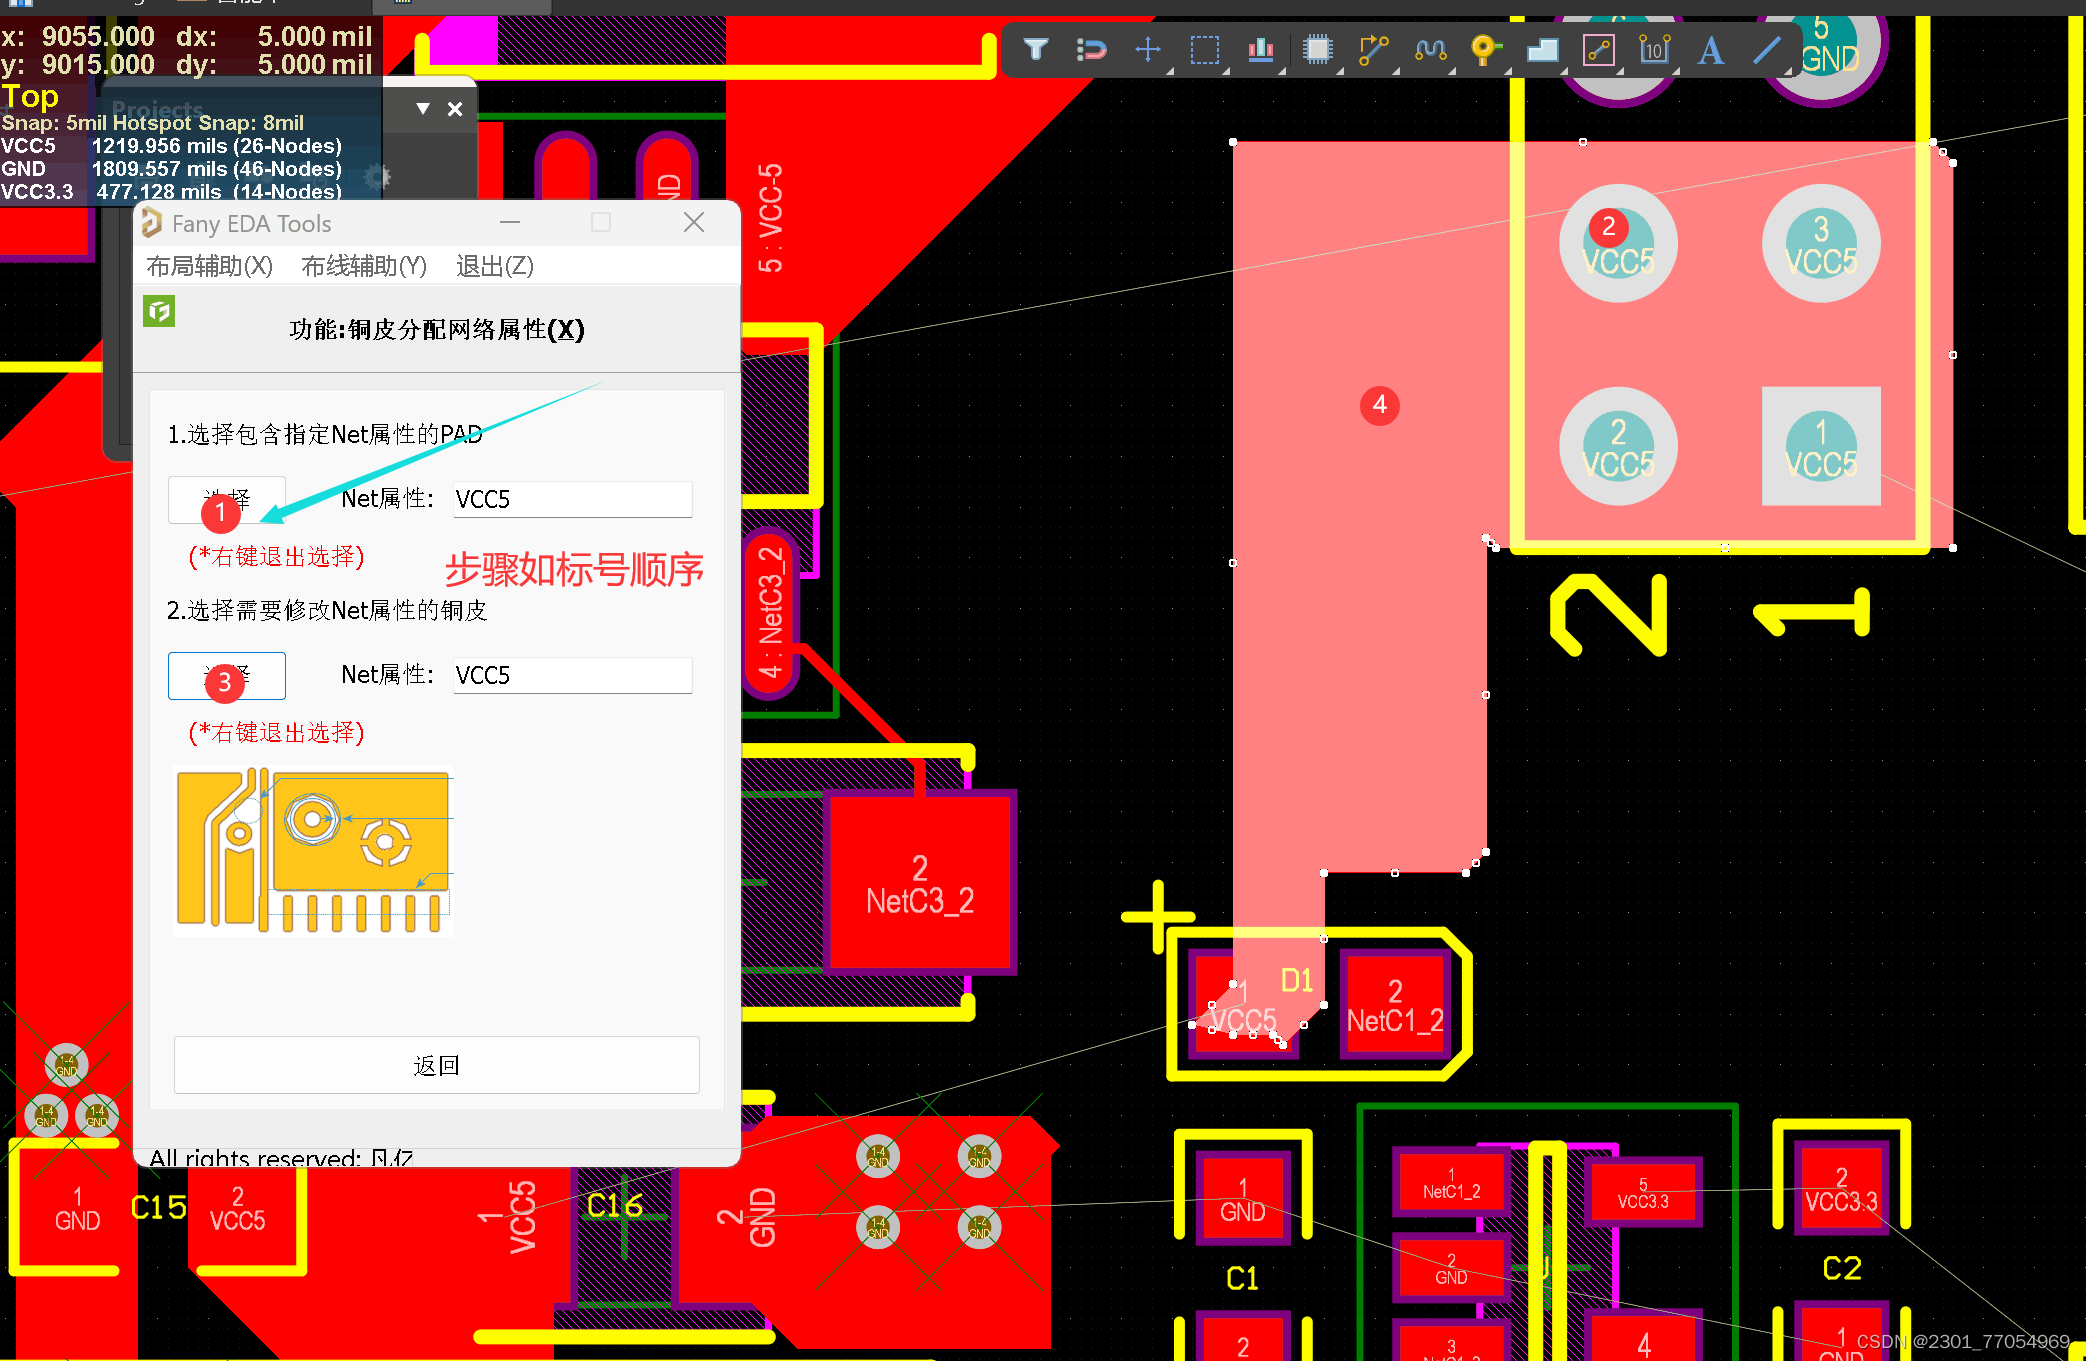The image size is (2086, 1361).
Task: Click the snap magnet options icon
Action: 1091,49
